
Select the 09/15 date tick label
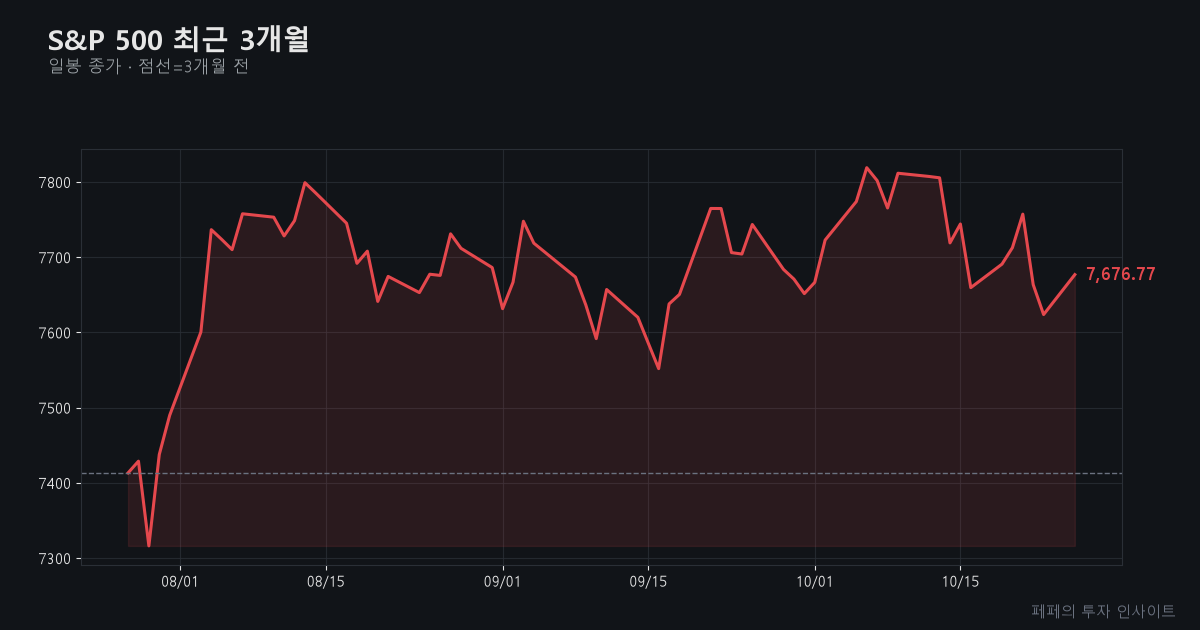(x=648, y=580)
